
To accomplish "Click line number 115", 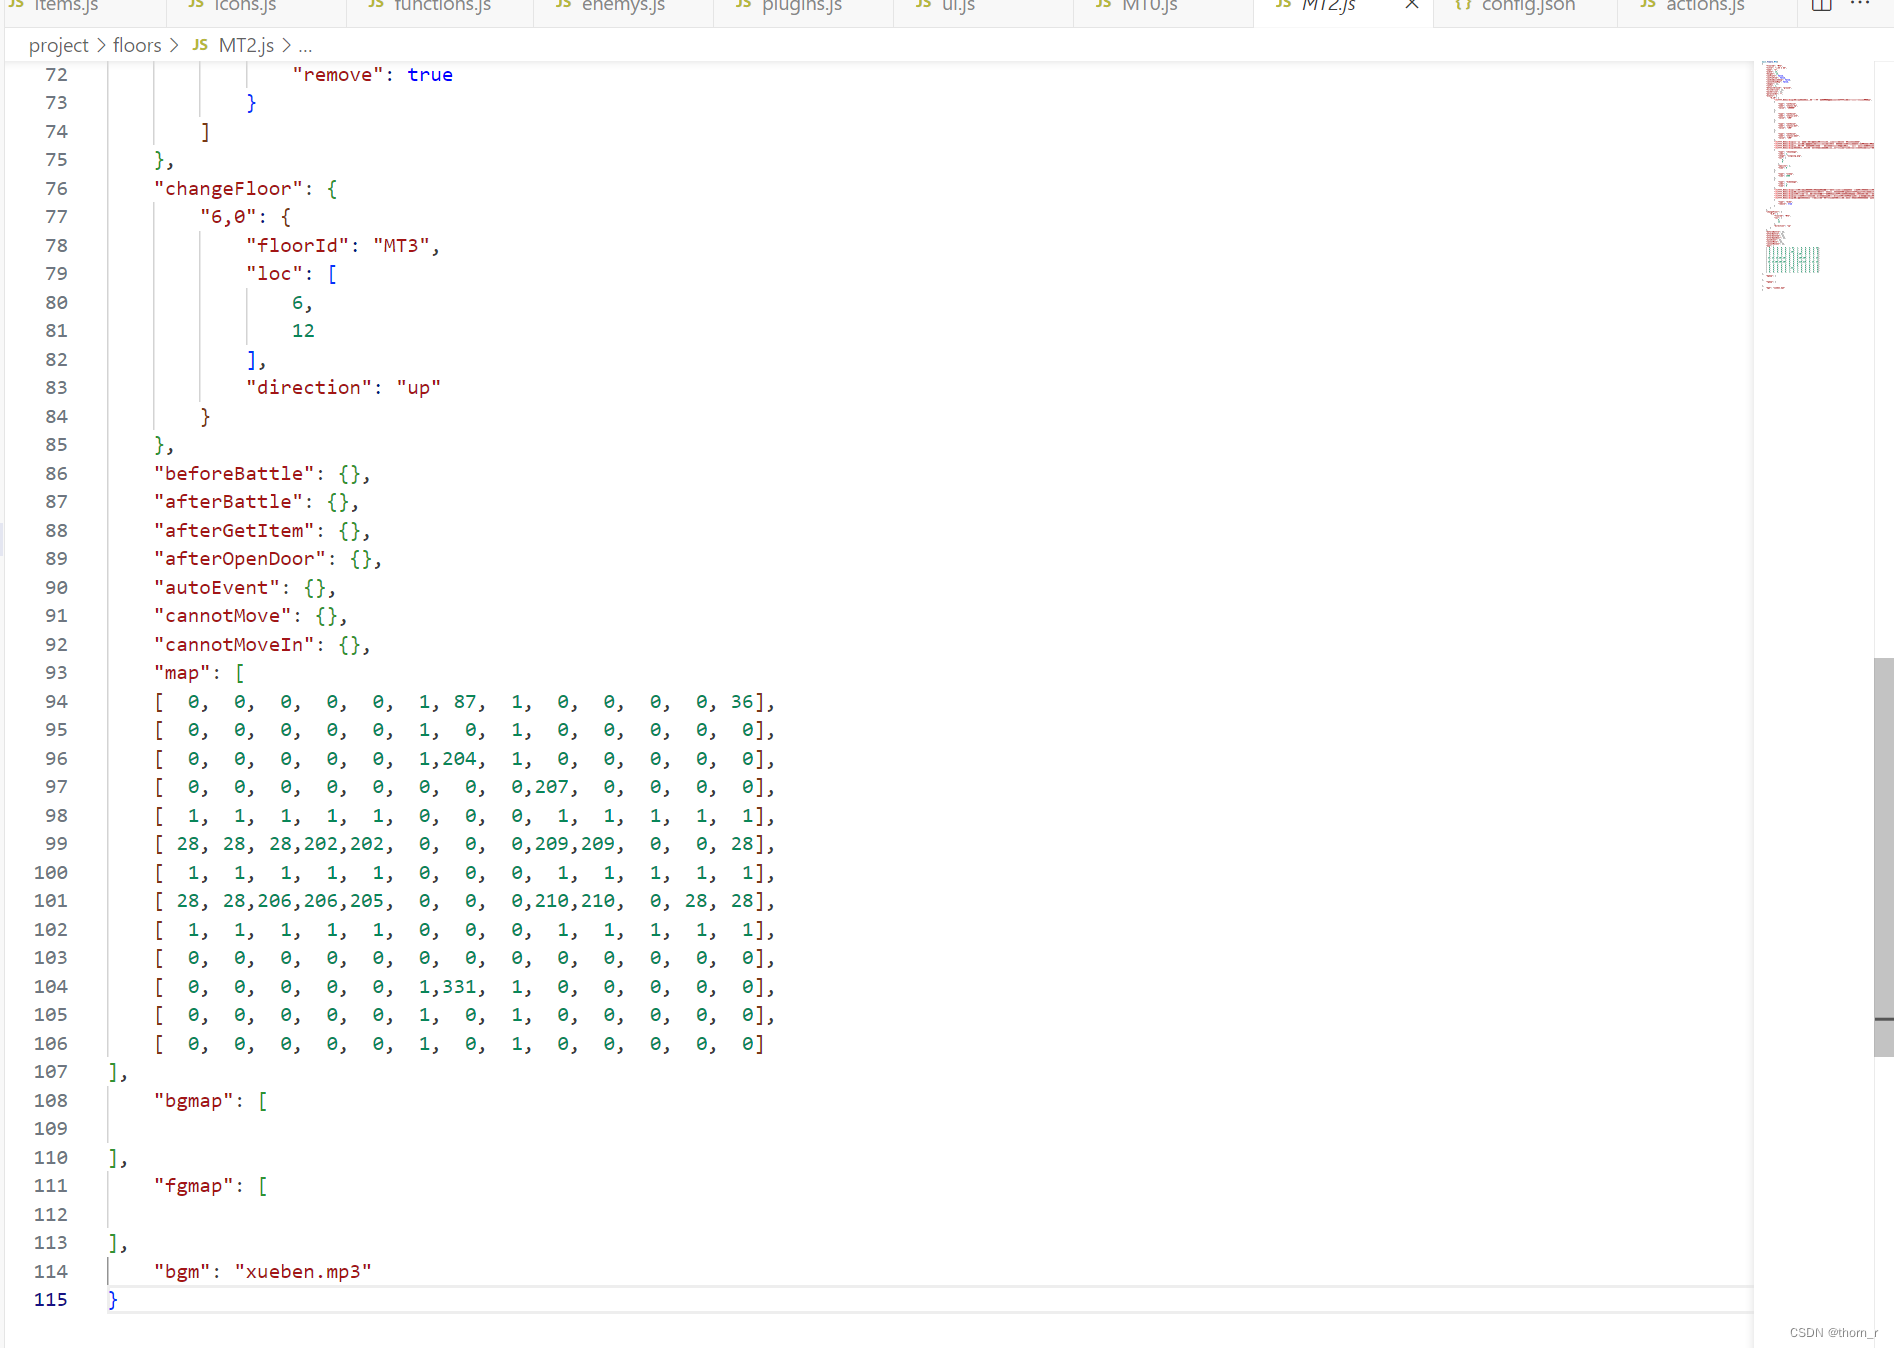I will tap(51, 1300).
